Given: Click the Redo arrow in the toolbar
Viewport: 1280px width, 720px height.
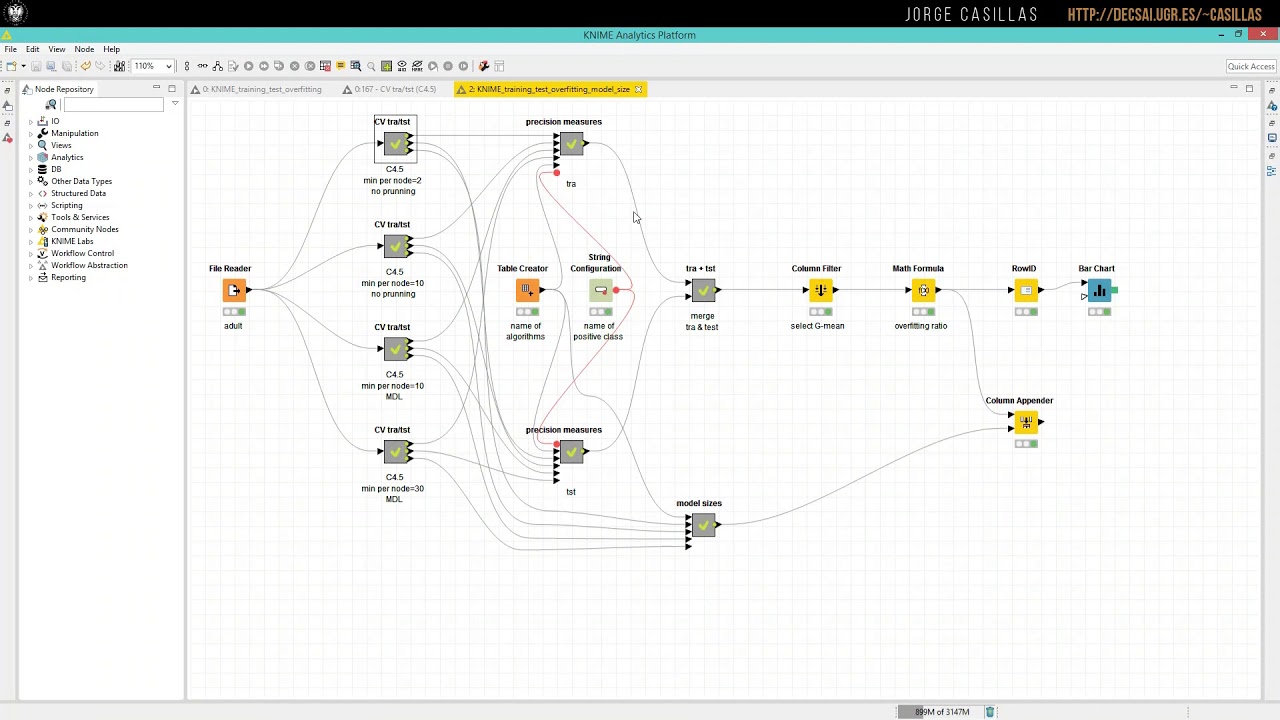Looking at the screenshot, I should [100, 66].
